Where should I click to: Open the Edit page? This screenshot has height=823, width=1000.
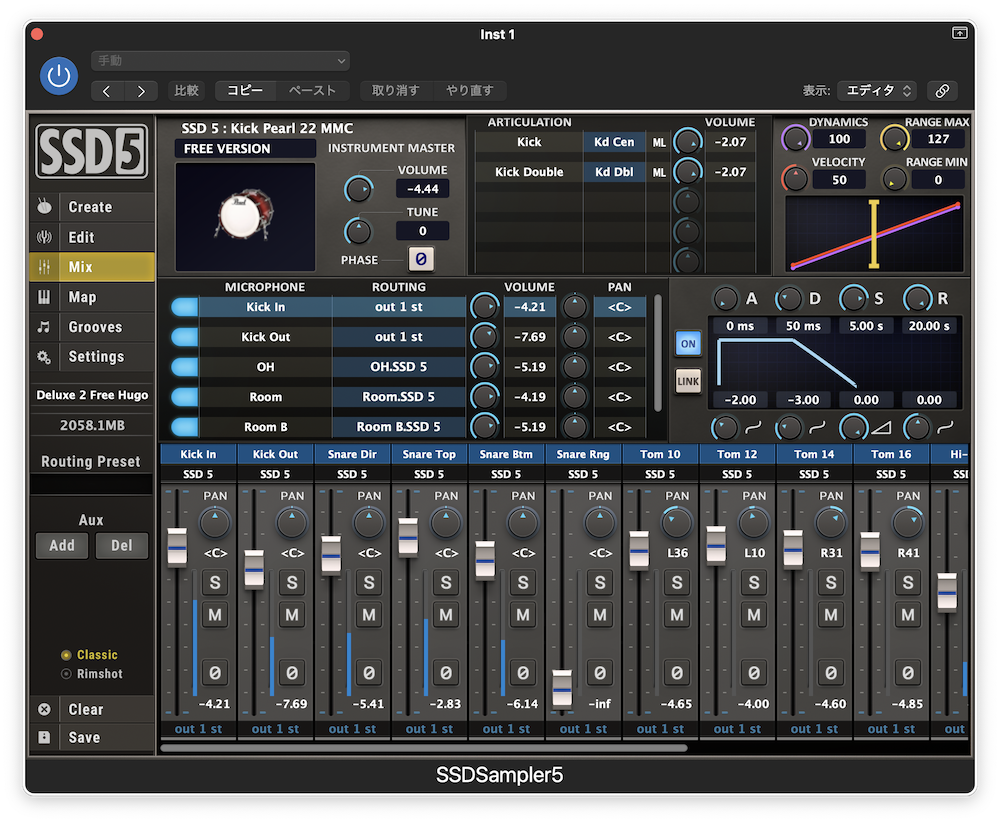tap(92, 237)
